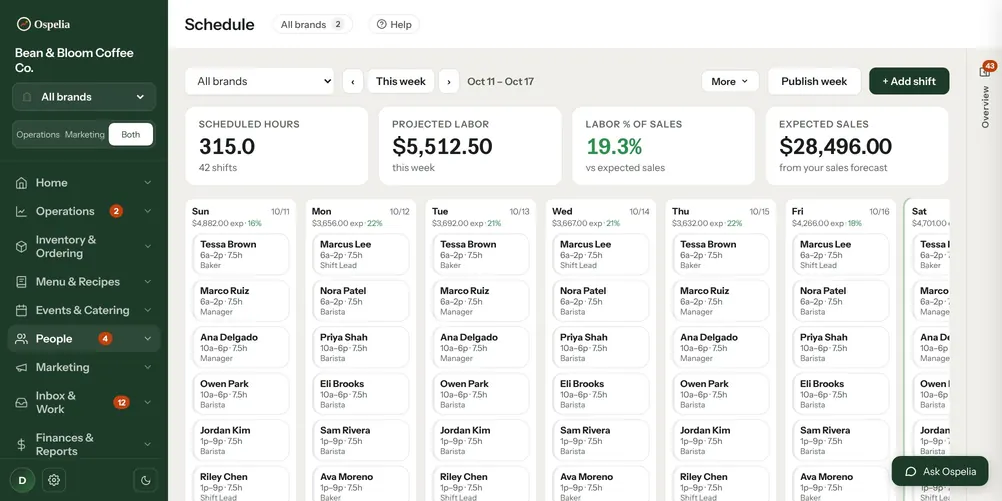The image size is (1002, 501).
Task: Expand the Operations menu chevron
Action: click(148, 212)
